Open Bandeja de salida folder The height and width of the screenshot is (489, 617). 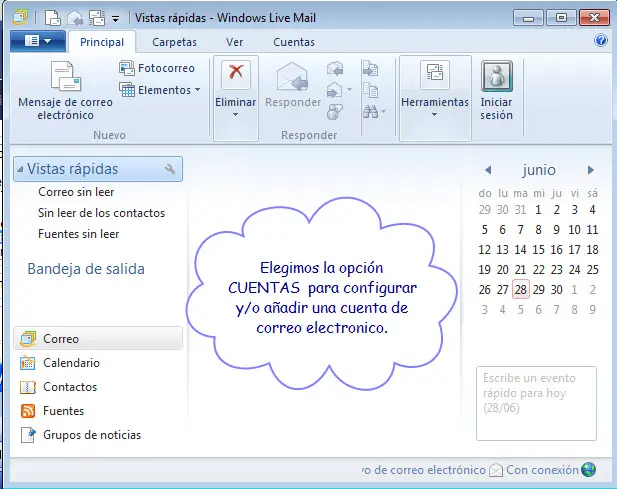(86, 269)
